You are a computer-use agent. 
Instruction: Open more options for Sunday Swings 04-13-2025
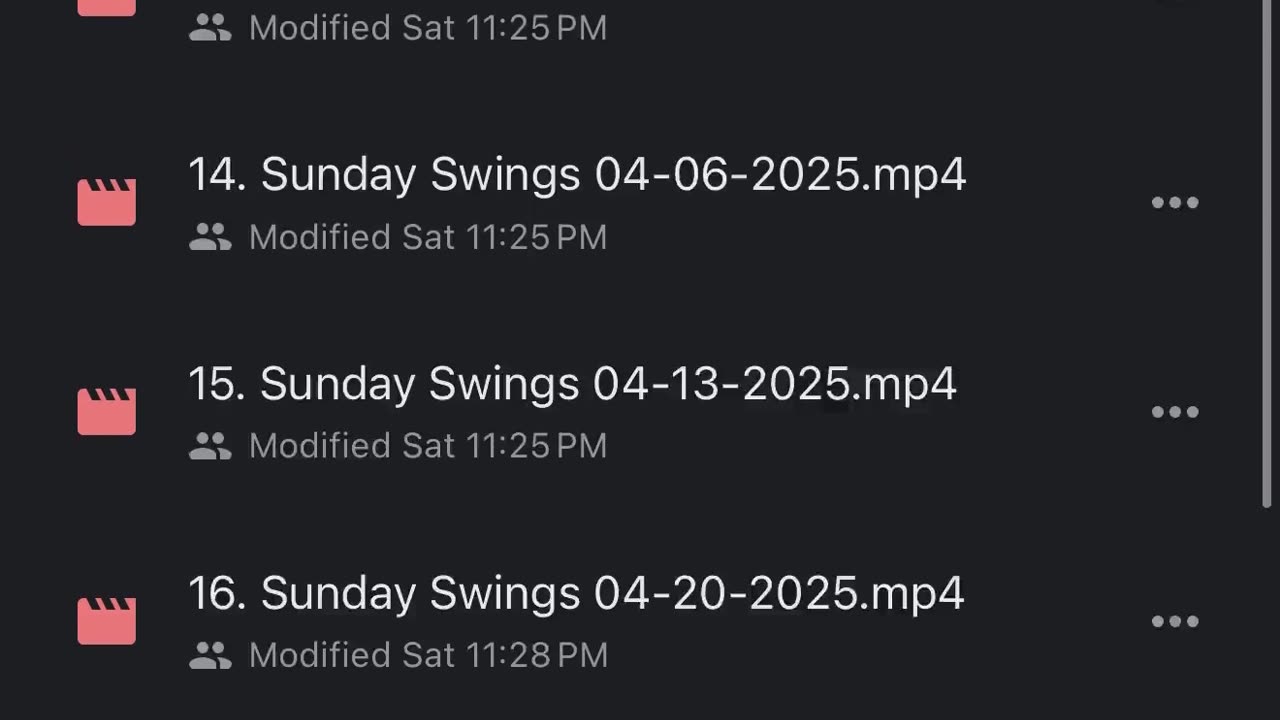tap(1175, 412)
